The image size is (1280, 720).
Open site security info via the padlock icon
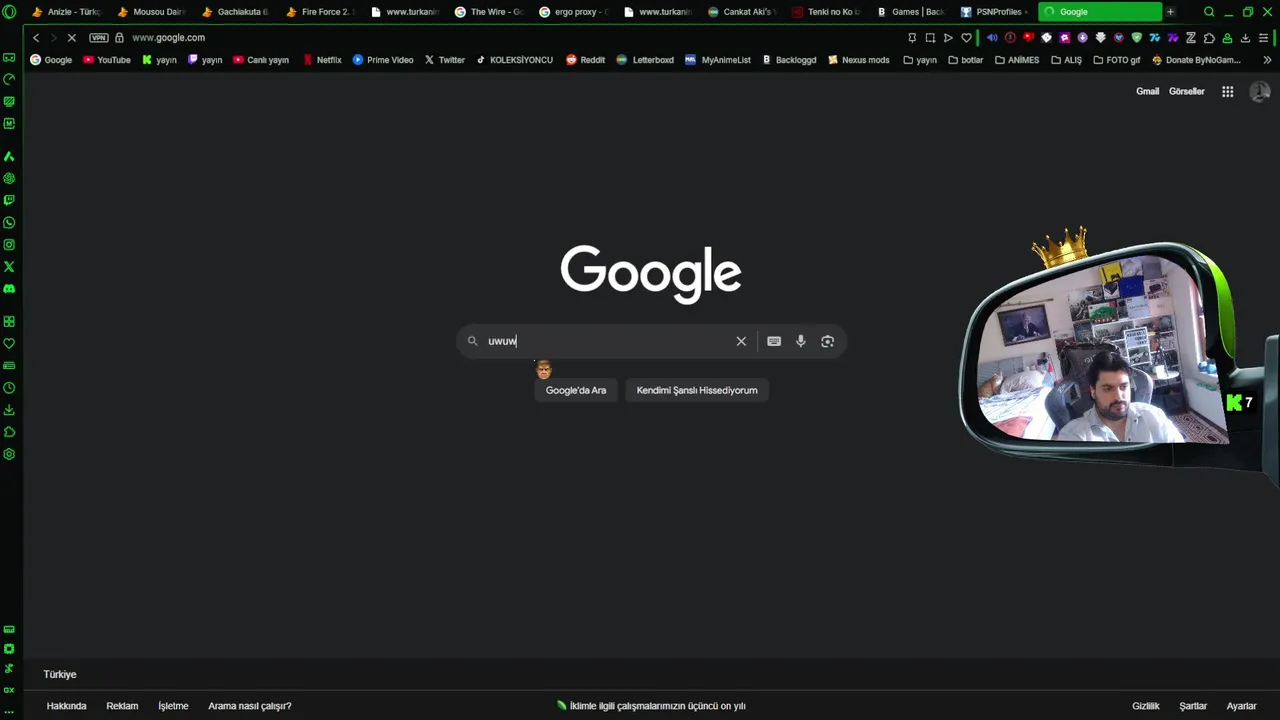pyautogui.click(x=119, y=38)
